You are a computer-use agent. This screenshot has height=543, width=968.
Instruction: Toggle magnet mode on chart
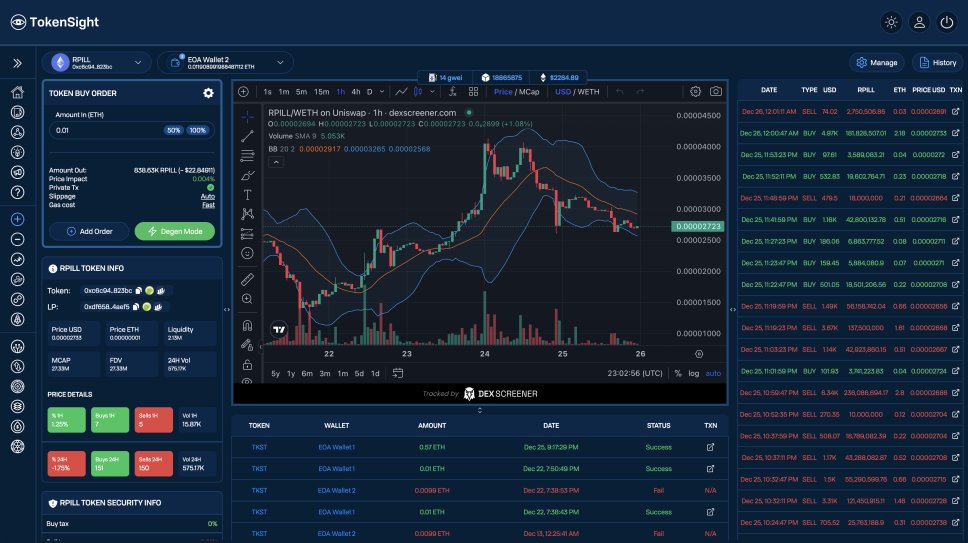click(247, 325)
